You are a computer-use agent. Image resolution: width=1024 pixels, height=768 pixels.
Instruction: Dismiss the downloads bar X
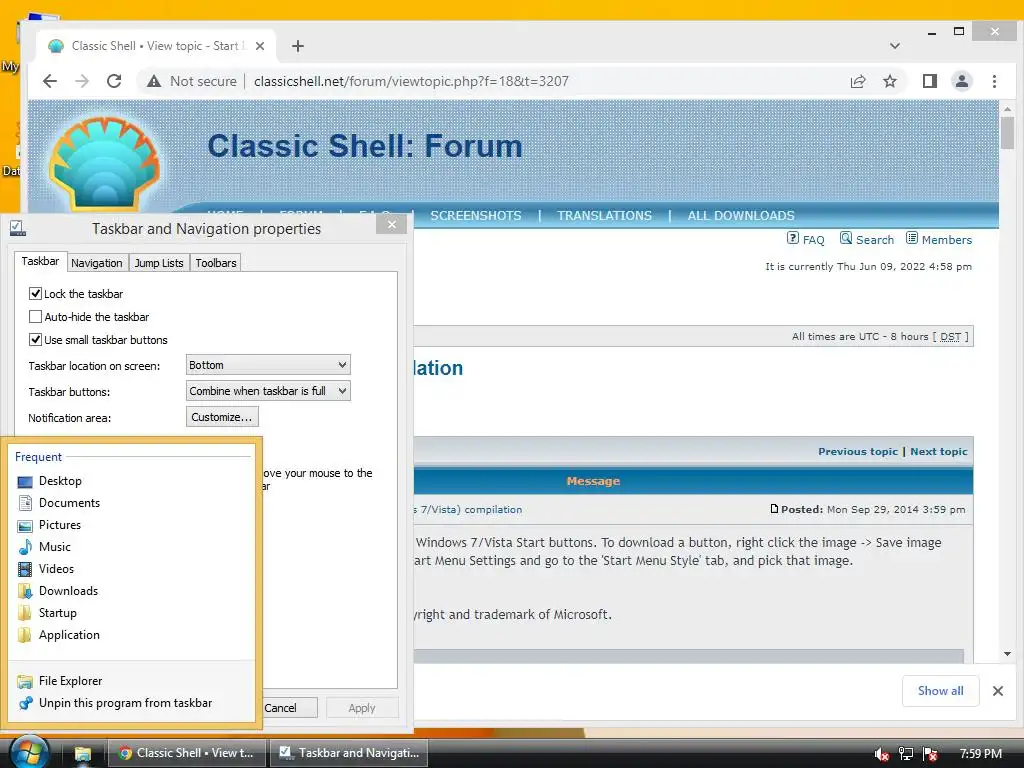(997, 691)
